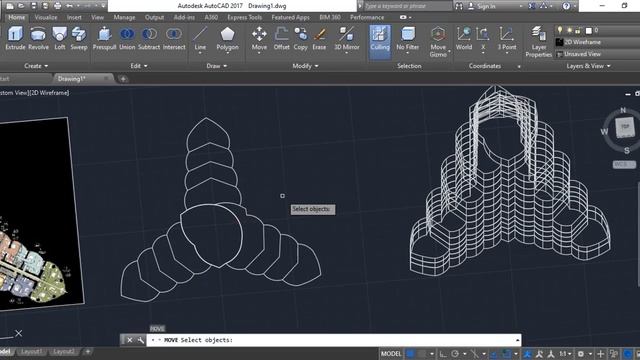Viewport: 640px width, 360px height.
Task: Open the Express Tools ribbon tab
Action: [x=244, y=17]
